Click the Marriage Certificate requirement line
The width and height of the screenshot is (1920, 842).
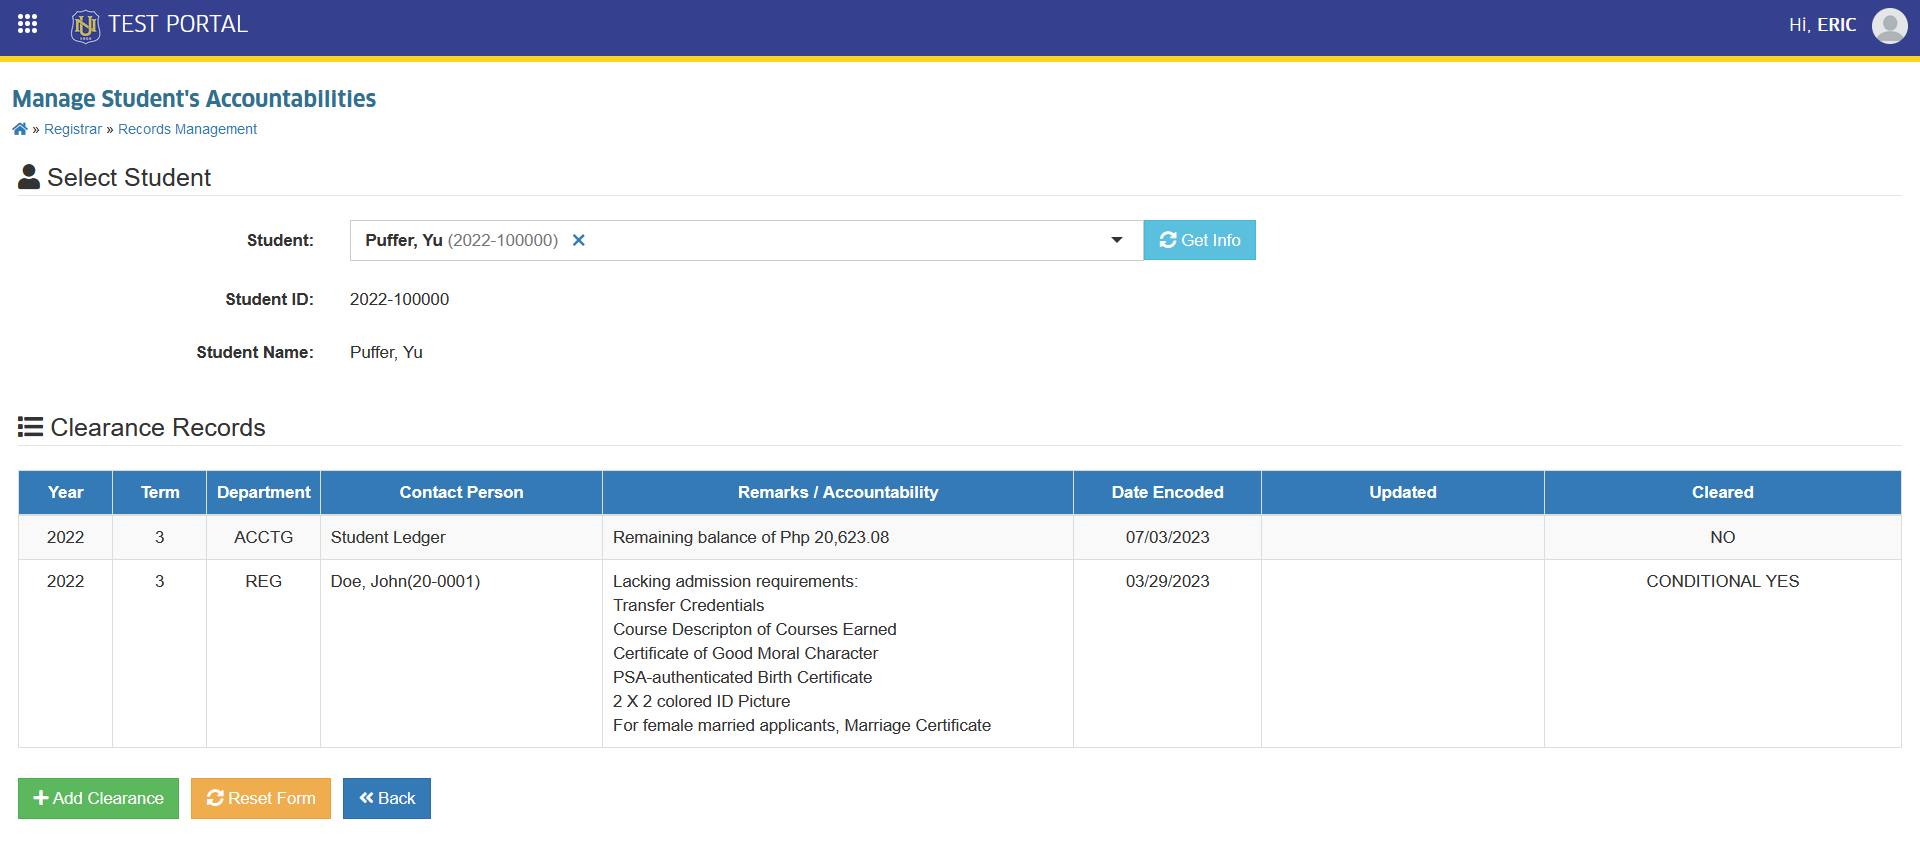pyautogui.click(x=802, y=725)
